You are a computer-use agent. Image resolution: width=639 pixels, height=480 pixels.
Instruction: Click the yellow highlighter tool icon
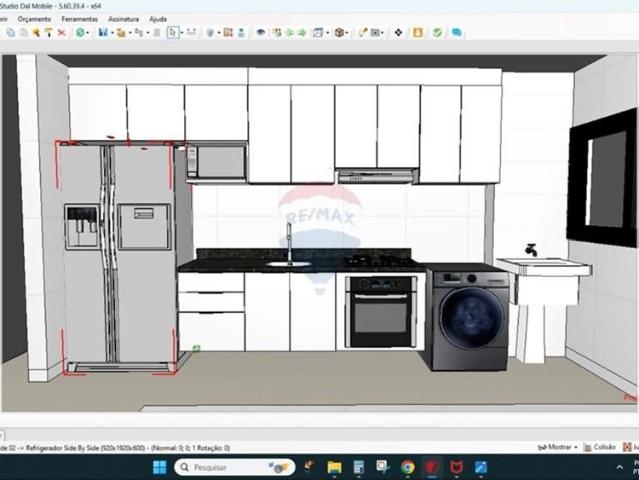pos(36,33)
